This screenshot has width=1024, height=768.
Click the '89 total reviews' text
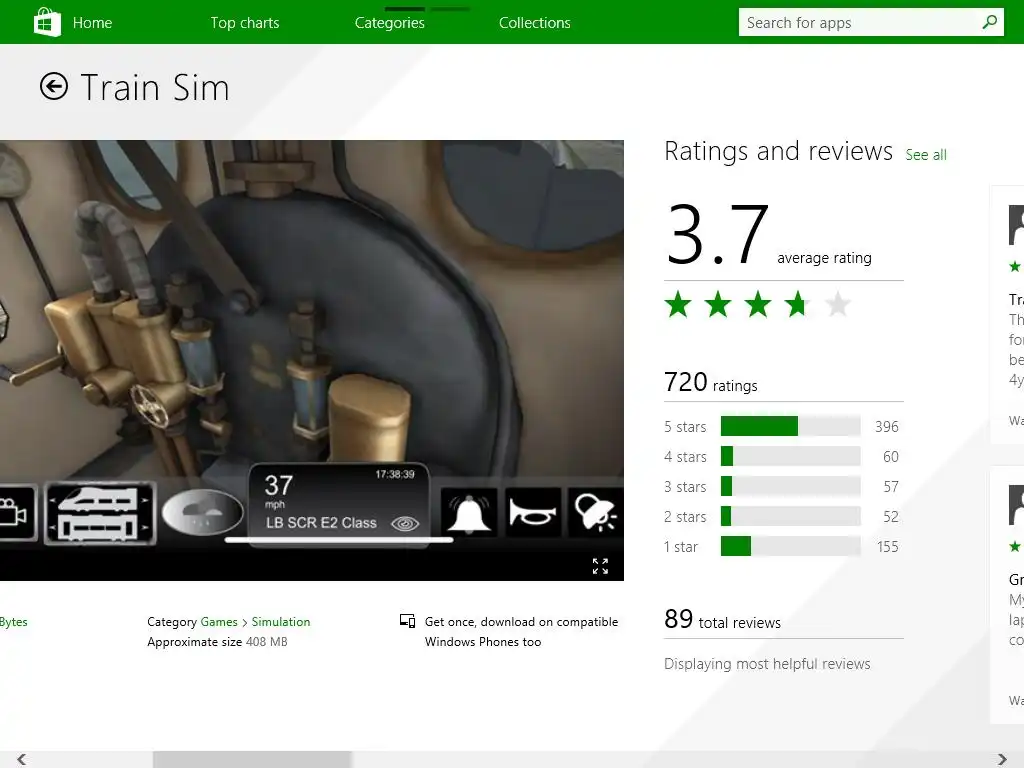(x=722, y=620)
